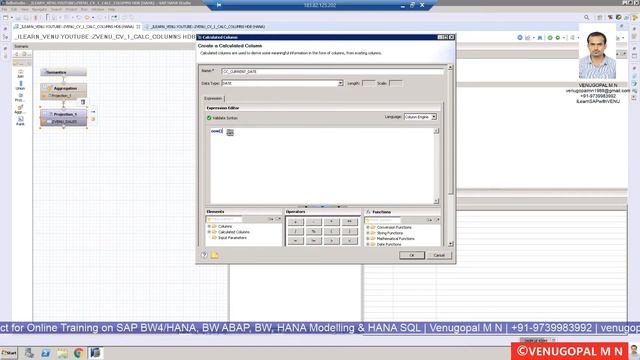Click the percent operator button
640x360 pixels.
[313, 231]
